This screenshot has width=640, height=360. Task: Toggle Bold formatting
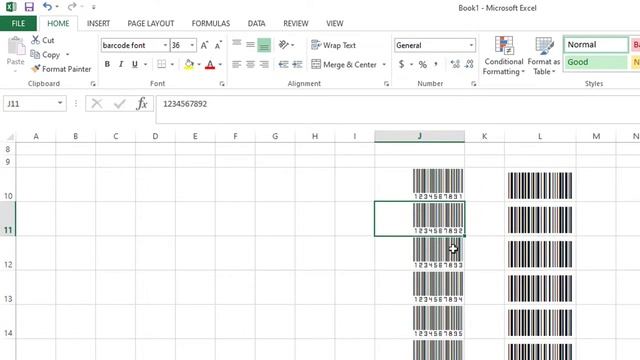107,64
